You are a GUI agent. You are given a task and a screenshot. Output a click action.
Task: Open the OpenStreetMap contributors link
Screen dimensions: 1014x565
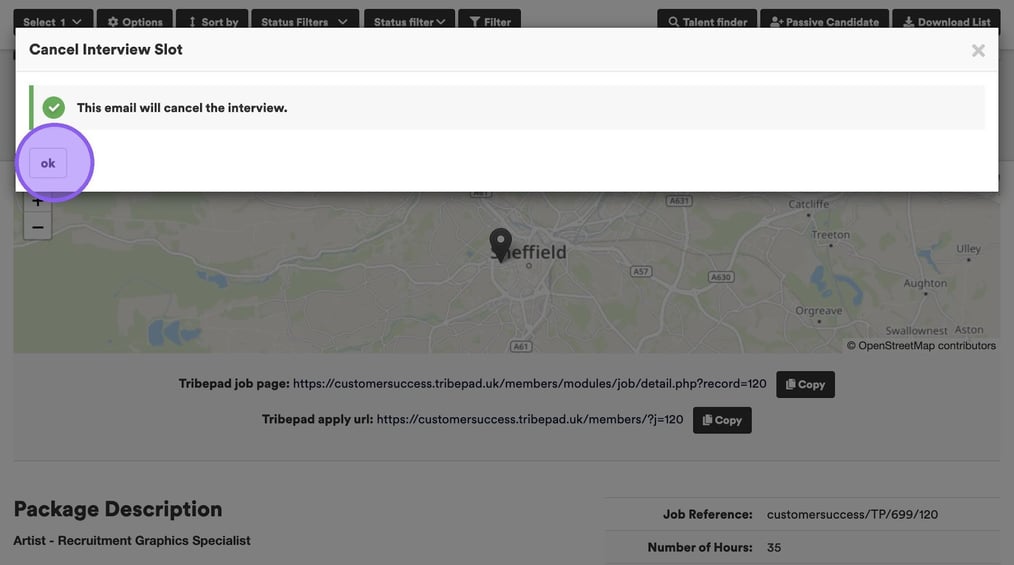click(927, 346)
